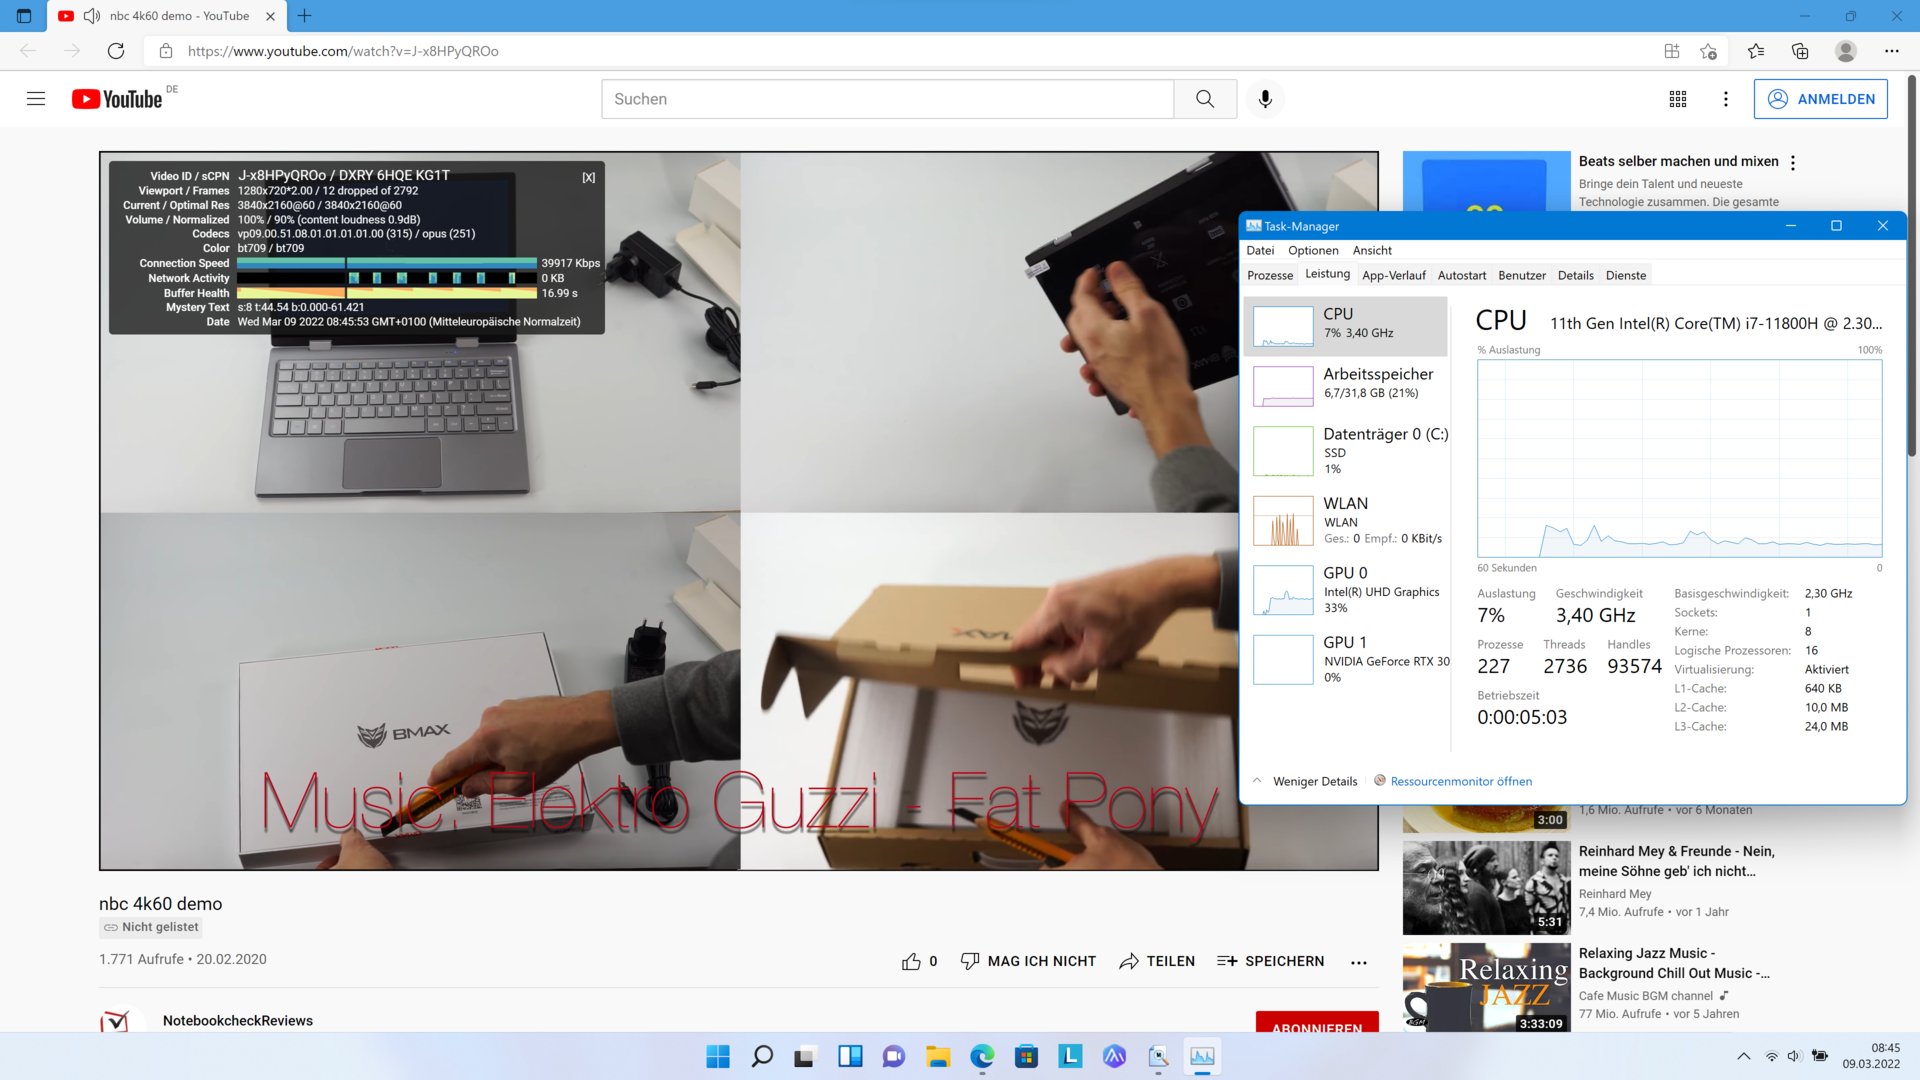Viewport: 1920px width, 1080px height.
Task: Reload the browser page
Action: coord(116,51)
